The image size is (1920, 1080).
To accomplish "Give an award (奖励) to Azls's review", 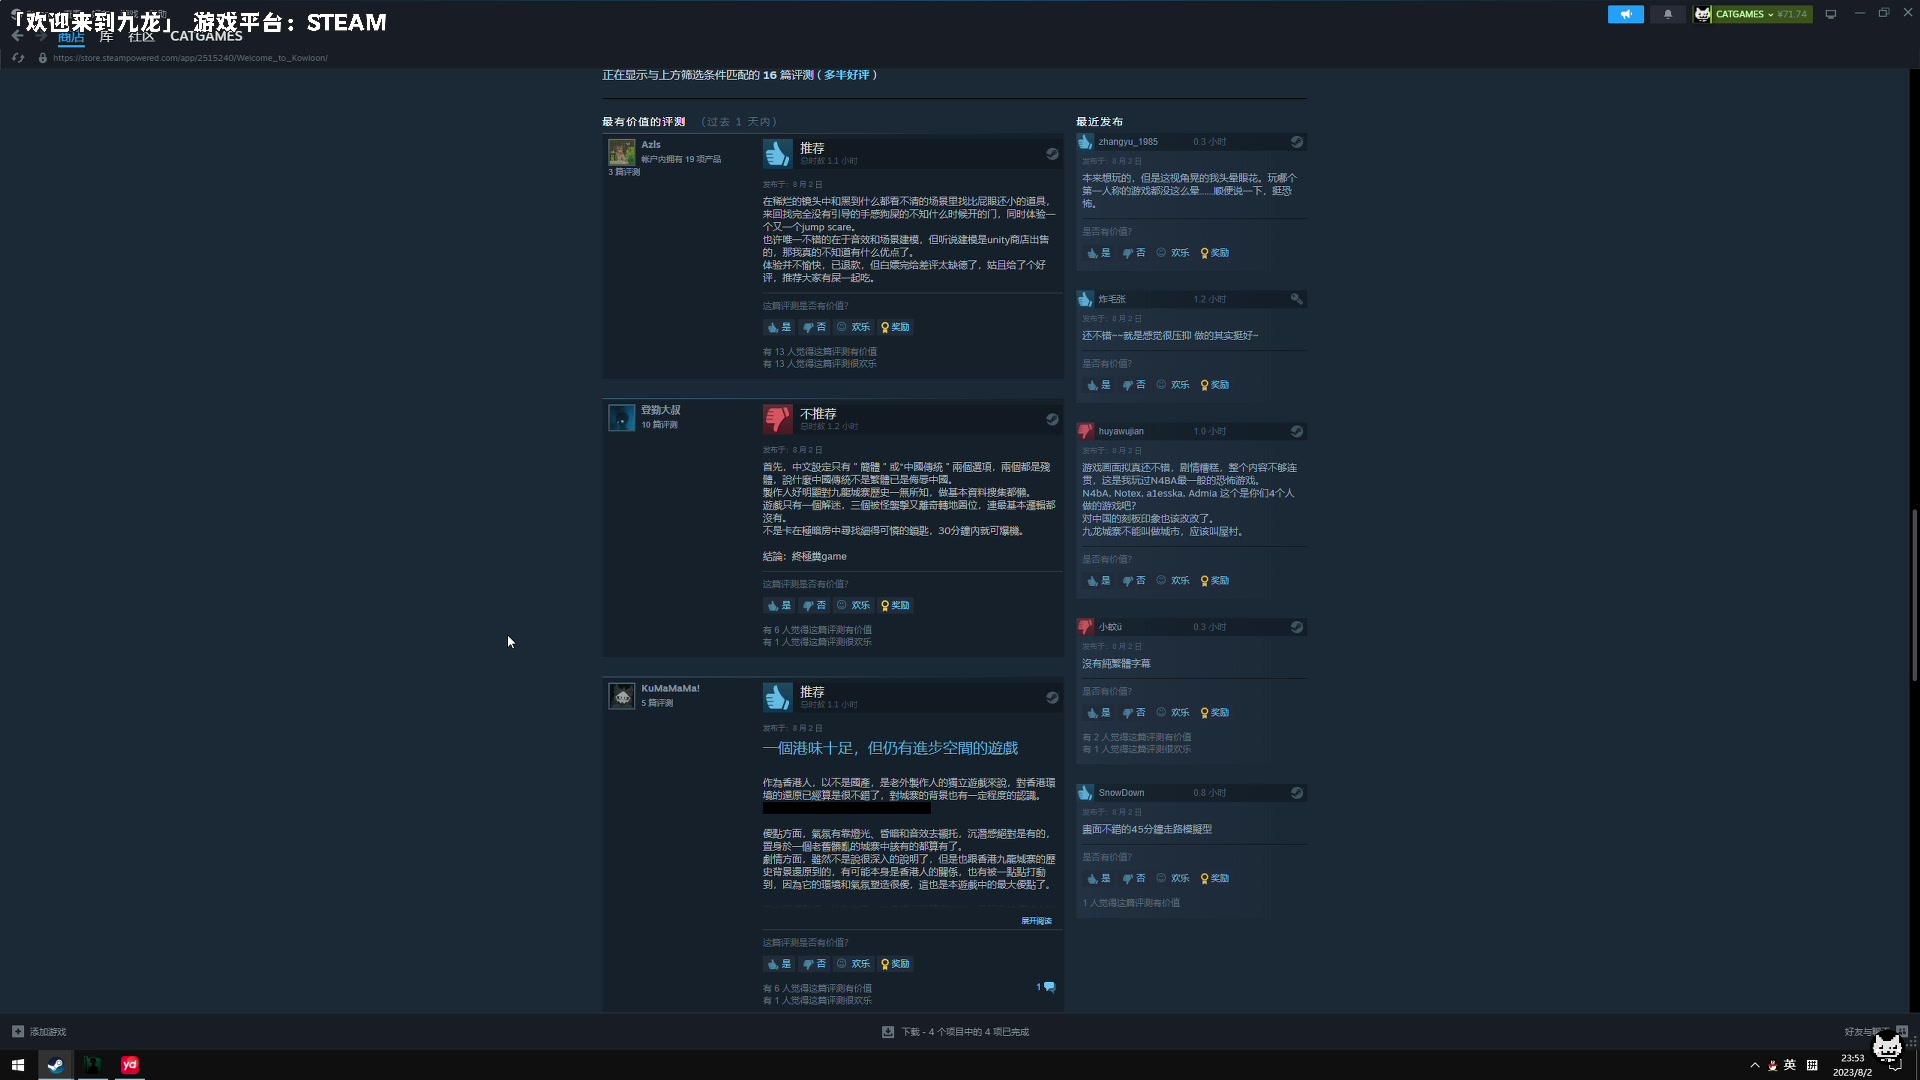I will 895,327.
